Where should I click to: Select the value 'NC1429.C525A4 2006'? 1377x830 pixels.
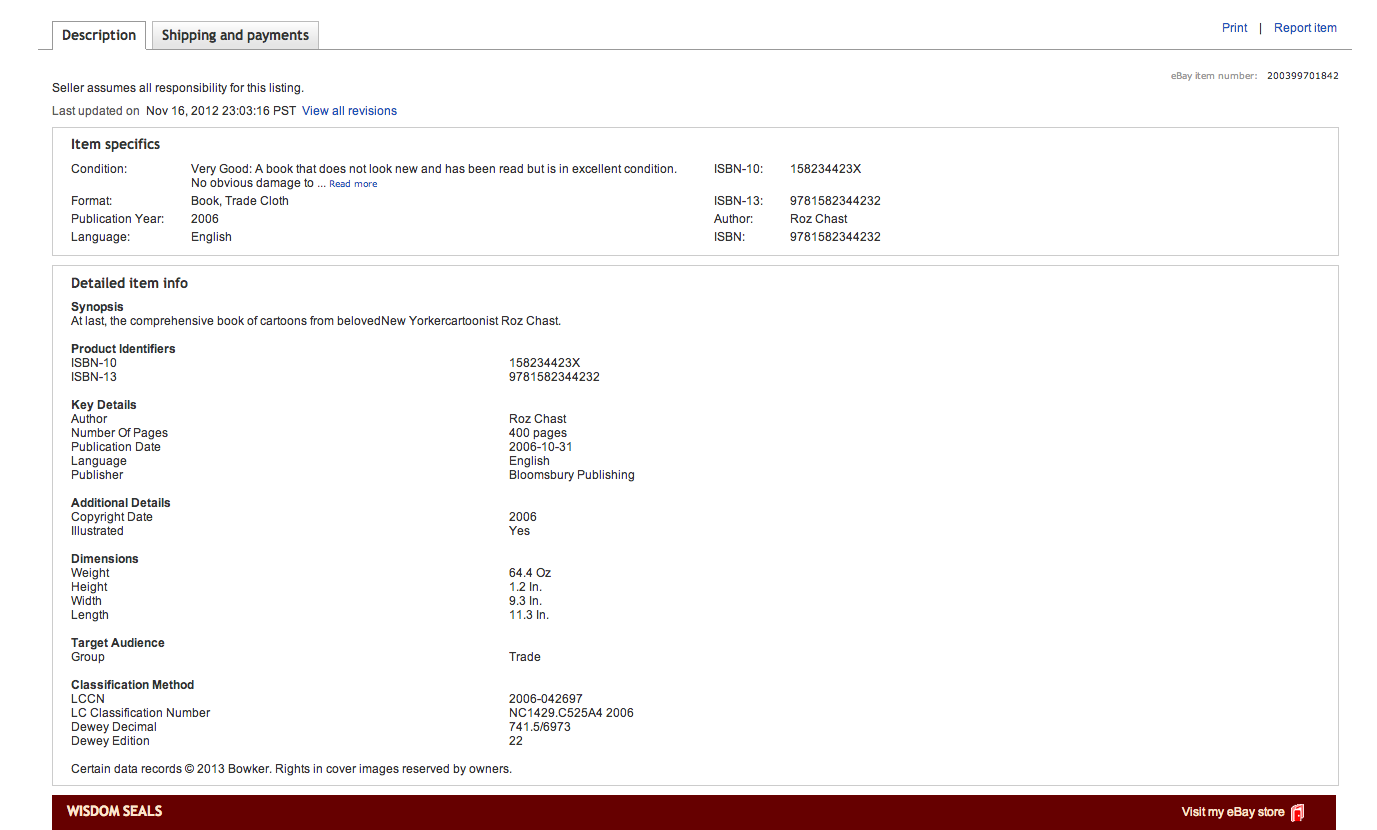click(571, 713)
